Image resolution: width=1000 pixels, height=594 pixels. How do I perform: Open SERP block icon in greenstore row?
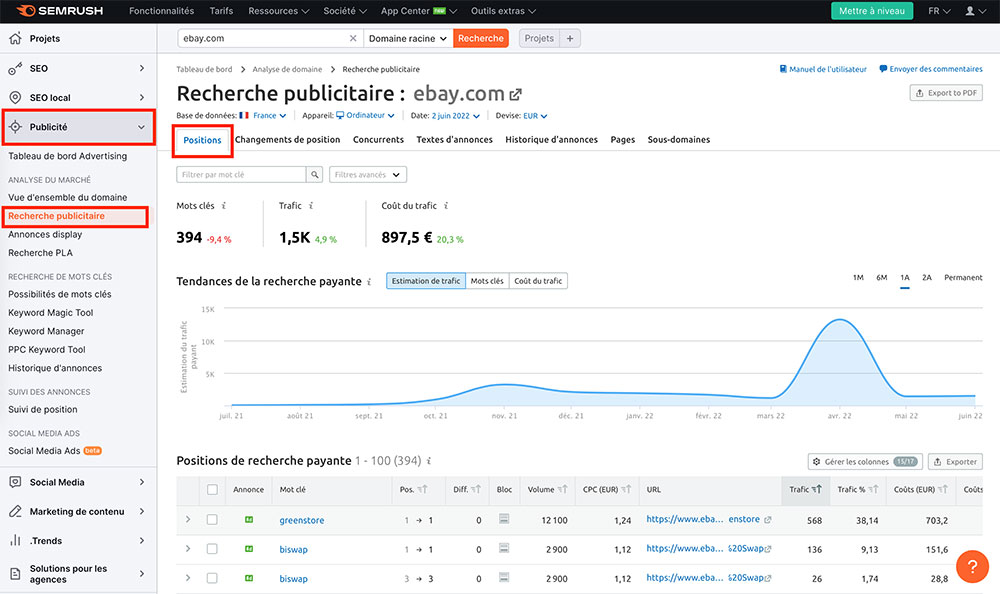click(x=504, y=519)
